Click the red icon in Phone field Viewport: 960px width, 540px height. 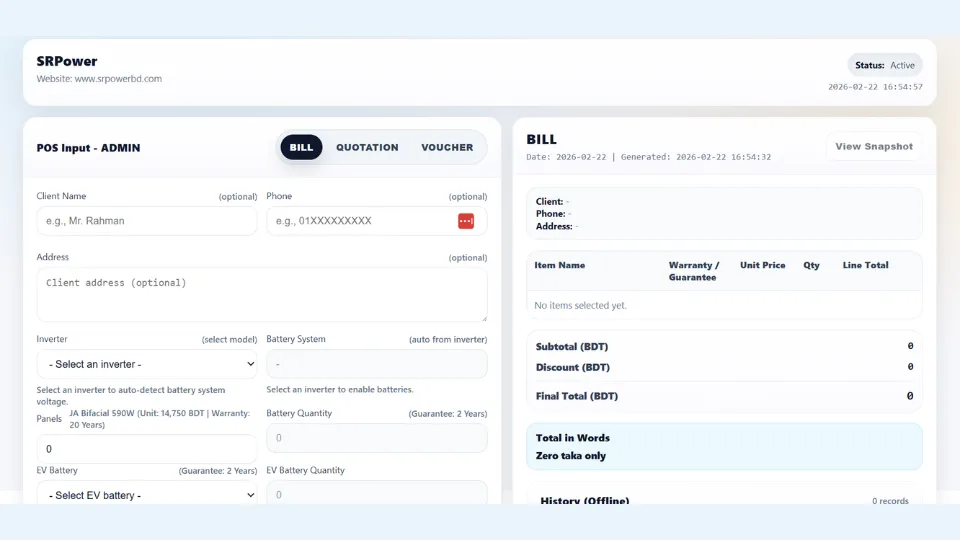(466, 221)
